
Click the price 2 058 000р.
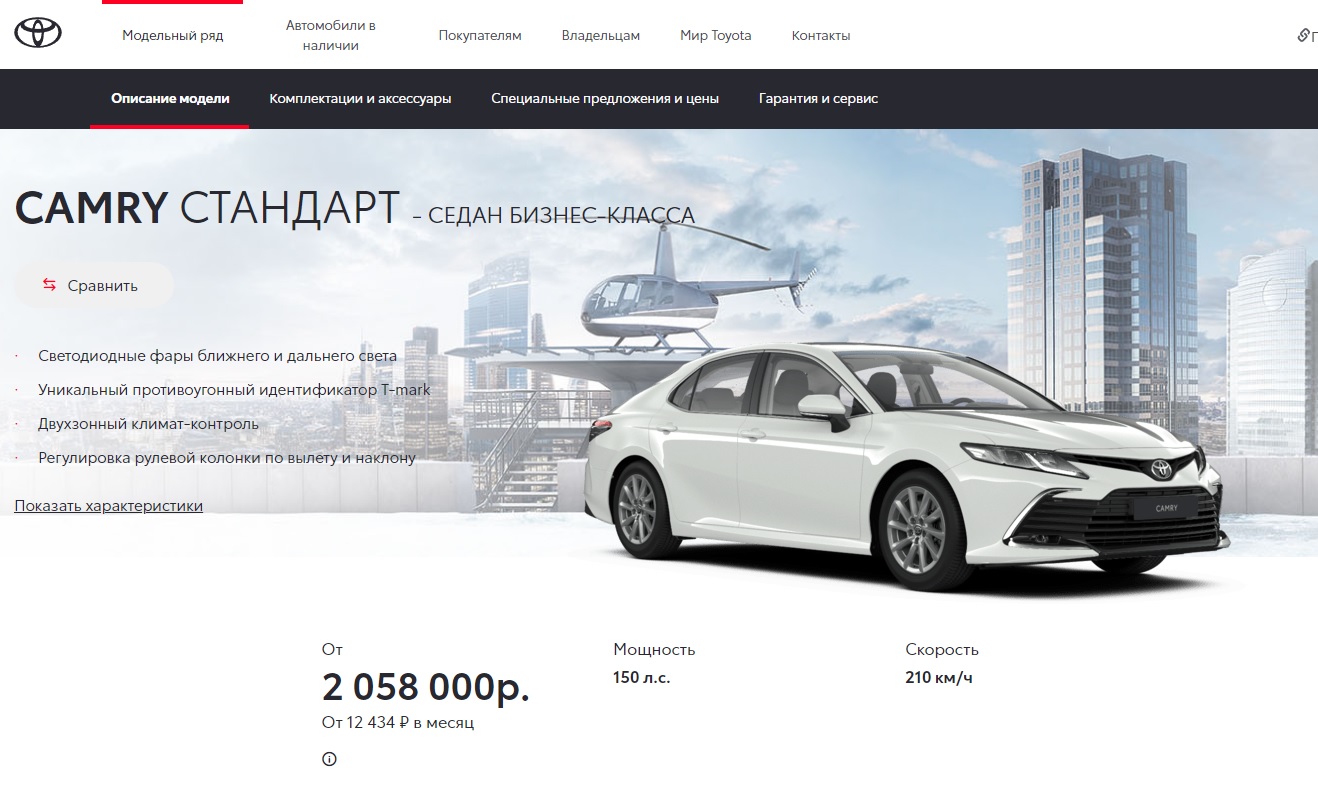tap(426, 687)
